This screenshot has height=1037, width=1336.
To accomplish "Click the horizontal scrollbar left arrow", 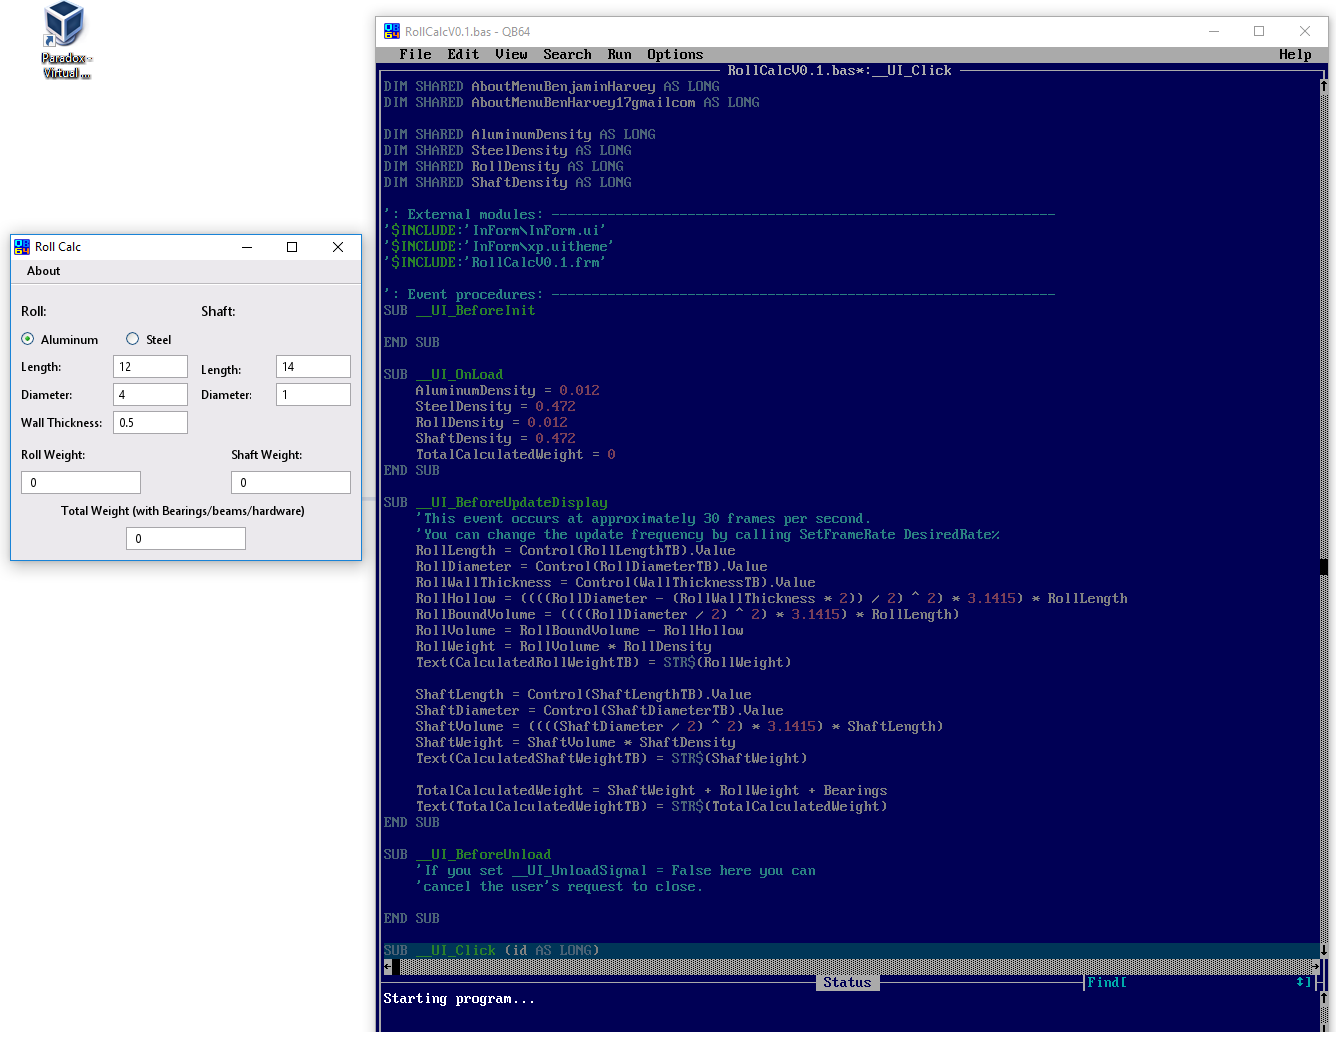I will [387, 966].
